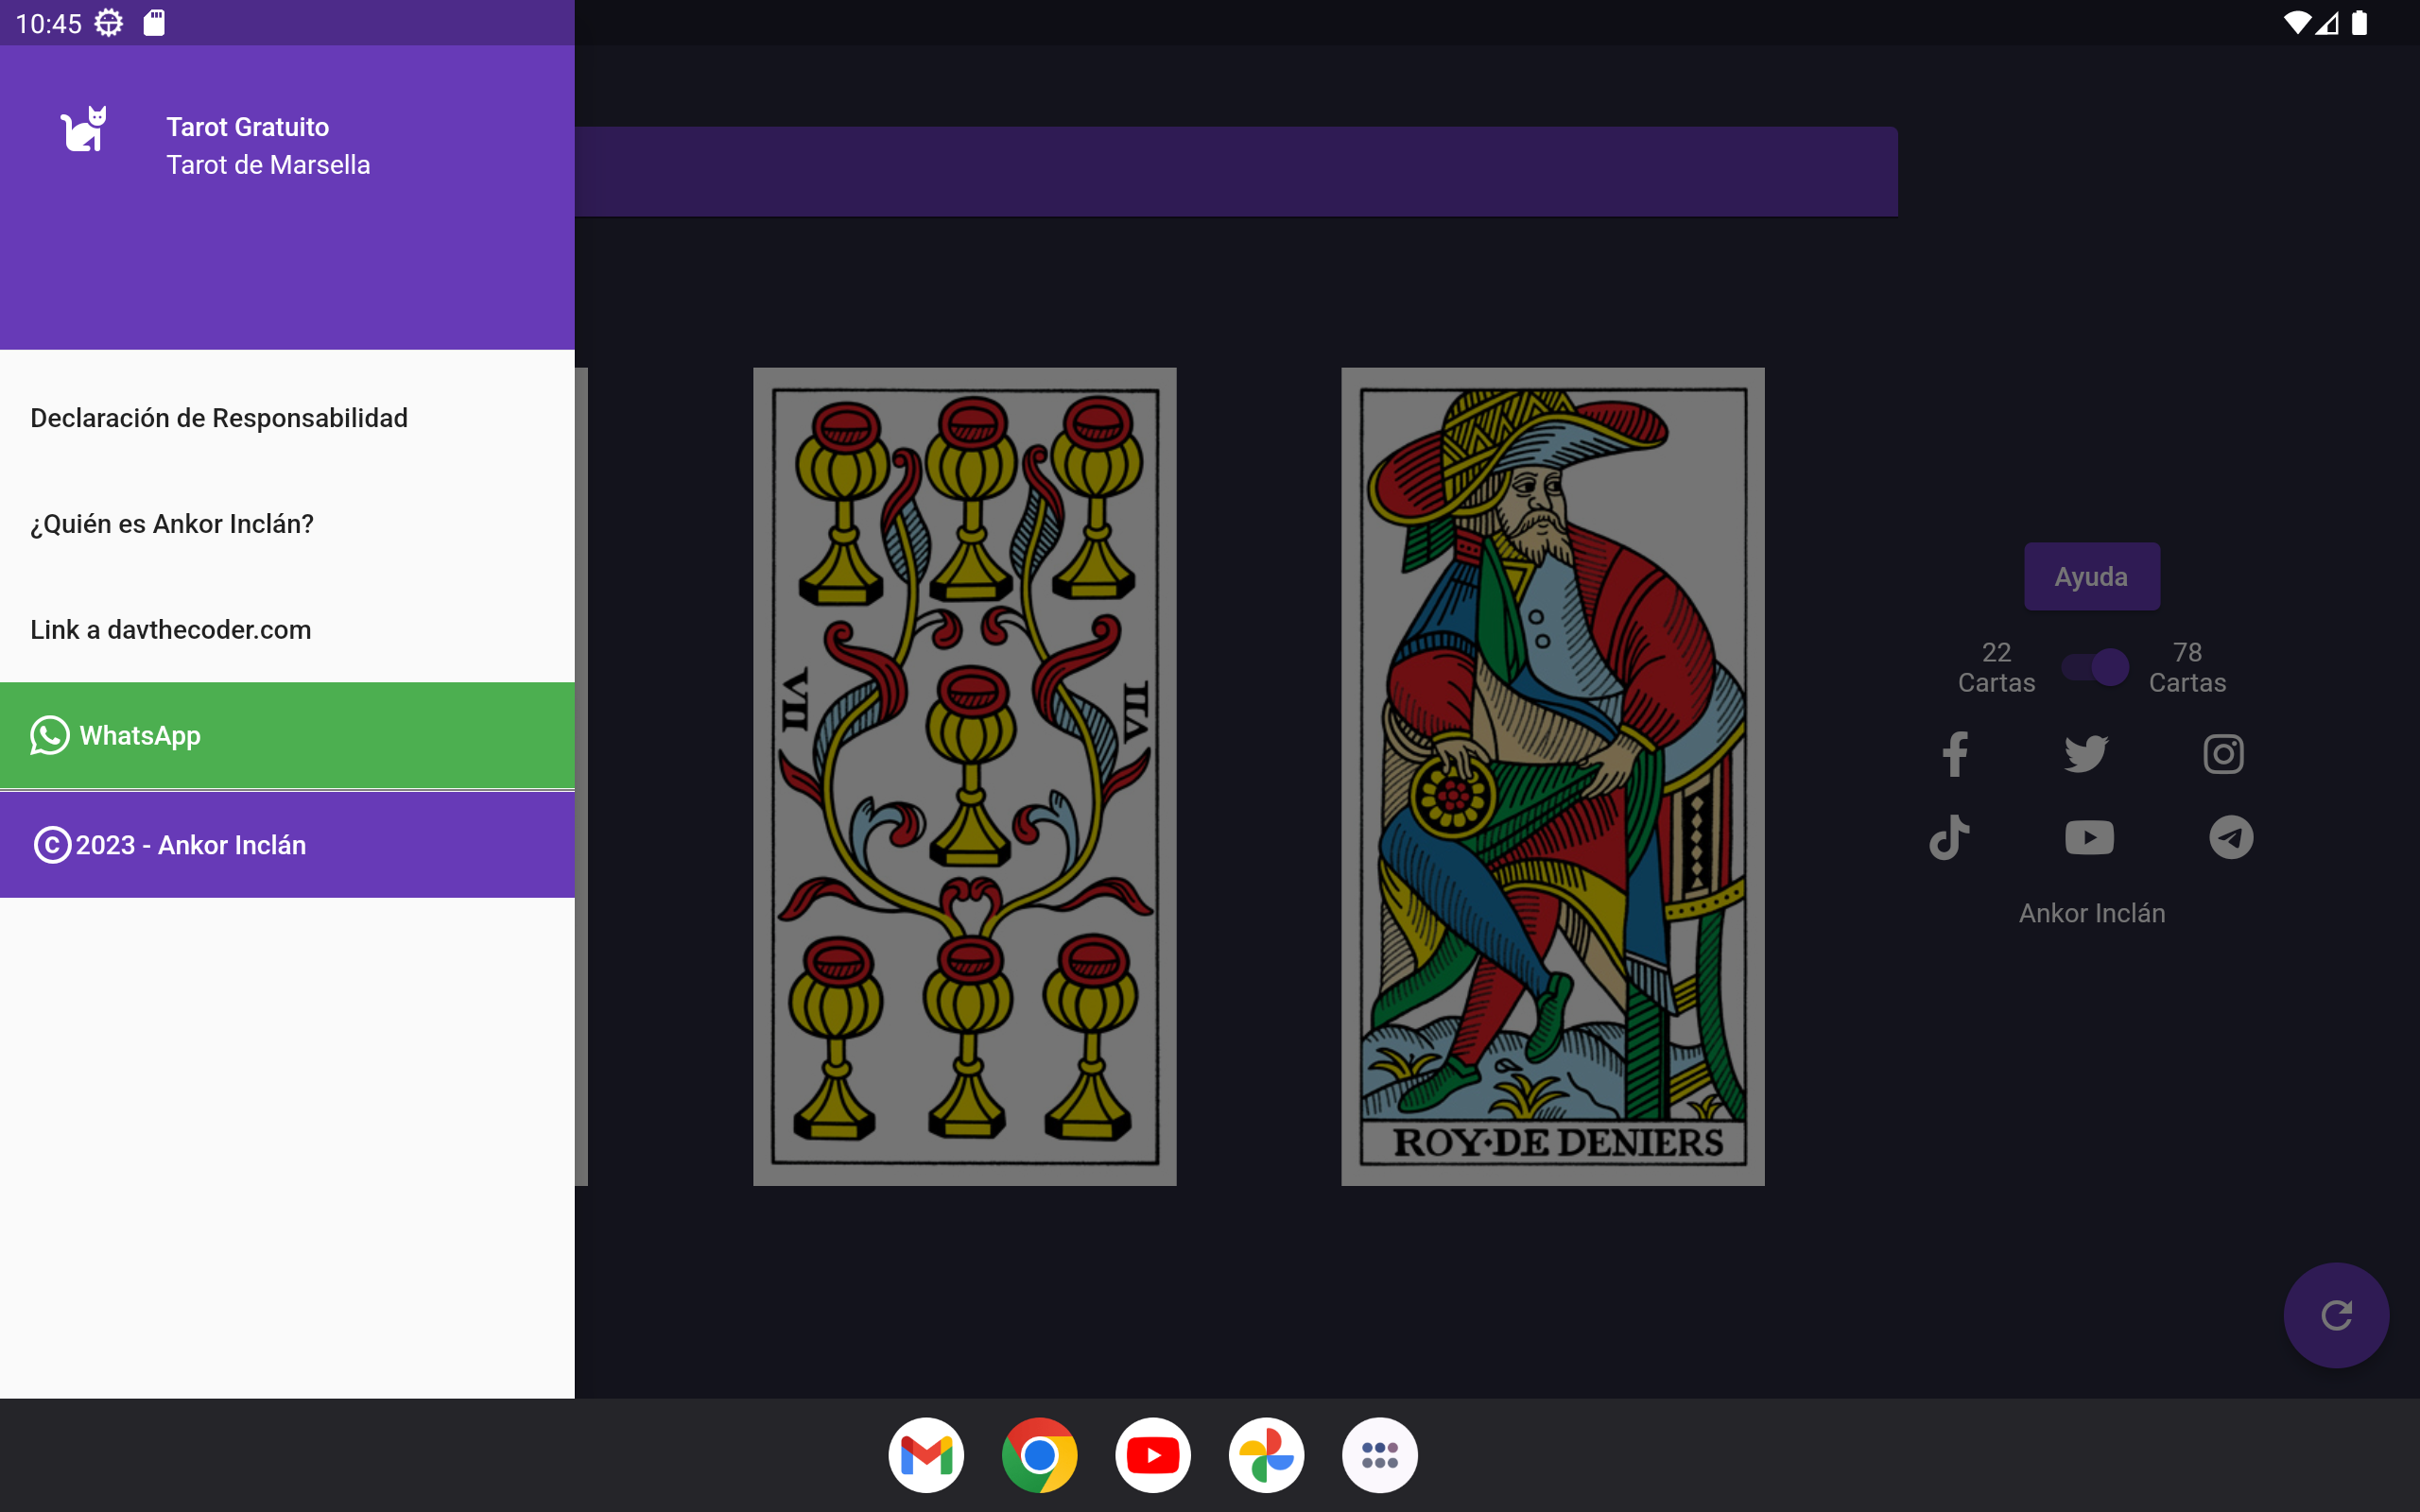Click the Wi-Fi status icon
Screen dimensions: 2420x1512
click(2296, 23)
